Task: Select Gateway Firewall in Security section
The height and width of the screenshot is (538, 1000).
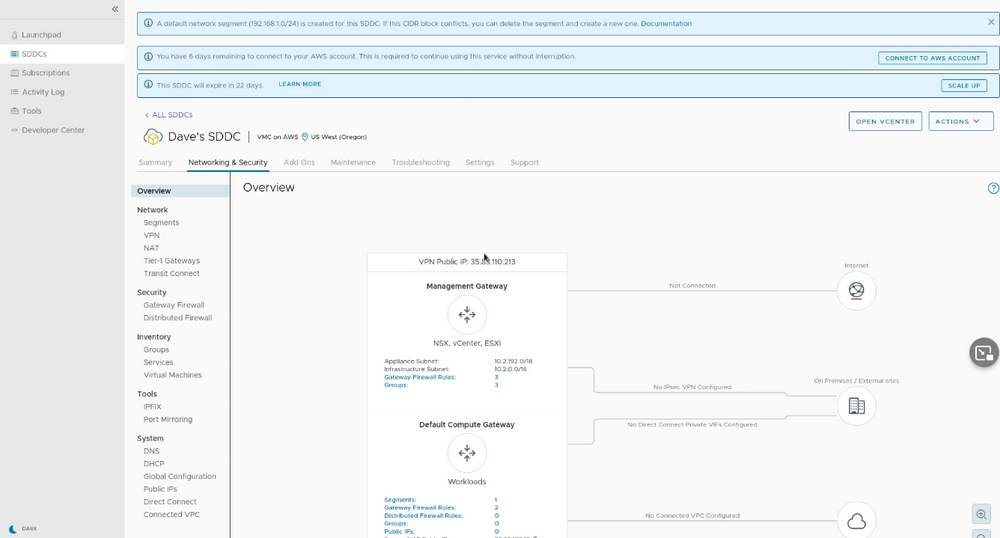Action: pos(173,305)
